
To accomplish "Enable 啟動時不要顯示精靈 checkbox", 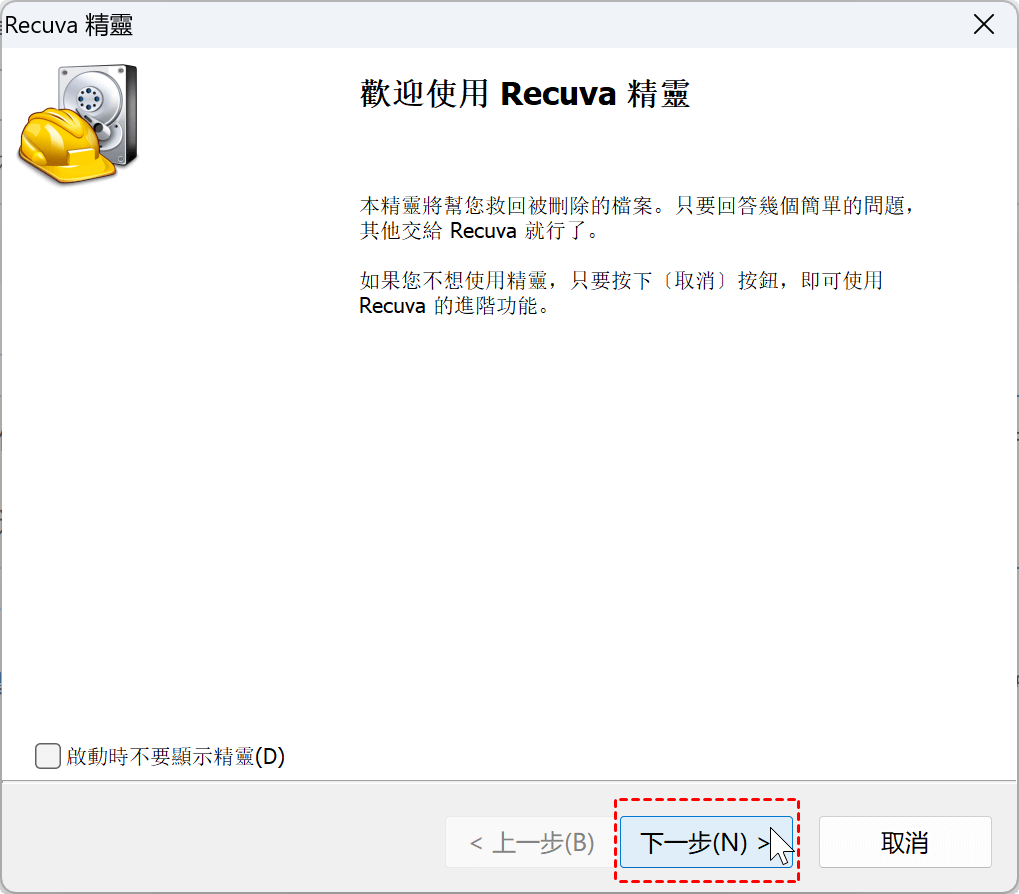I will click(x=47, y=756).
